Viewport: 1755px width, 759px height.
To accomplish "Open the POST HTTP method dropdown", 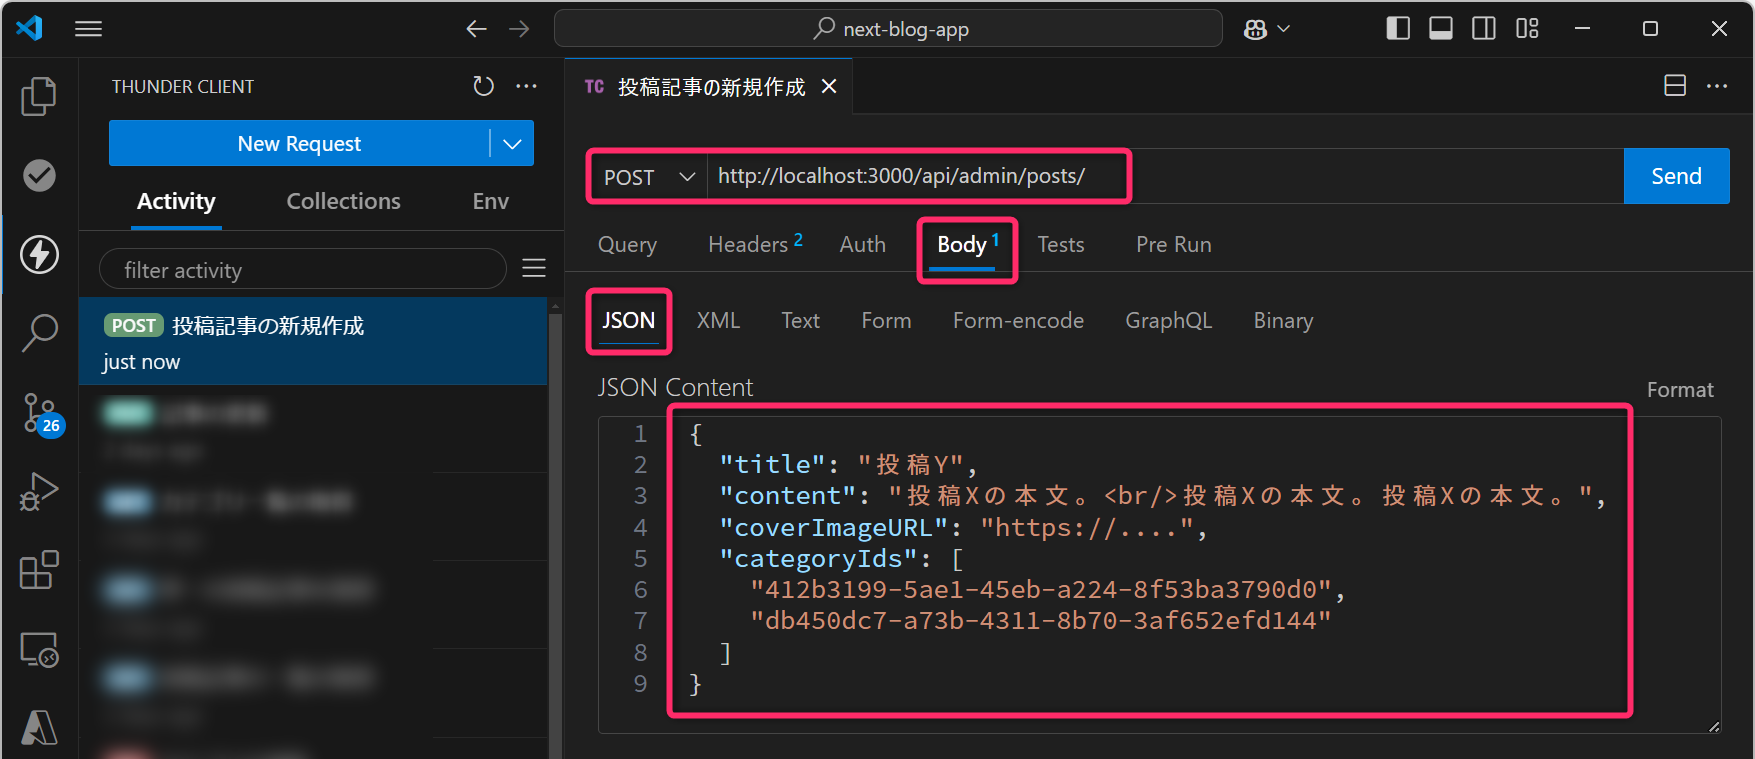I will coord(648,177).
